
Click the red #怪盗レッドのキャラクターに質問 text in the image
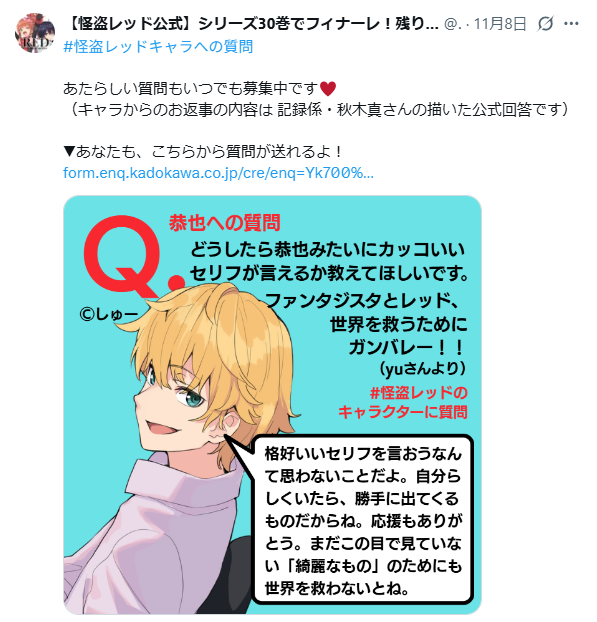(x=403, y=402)
